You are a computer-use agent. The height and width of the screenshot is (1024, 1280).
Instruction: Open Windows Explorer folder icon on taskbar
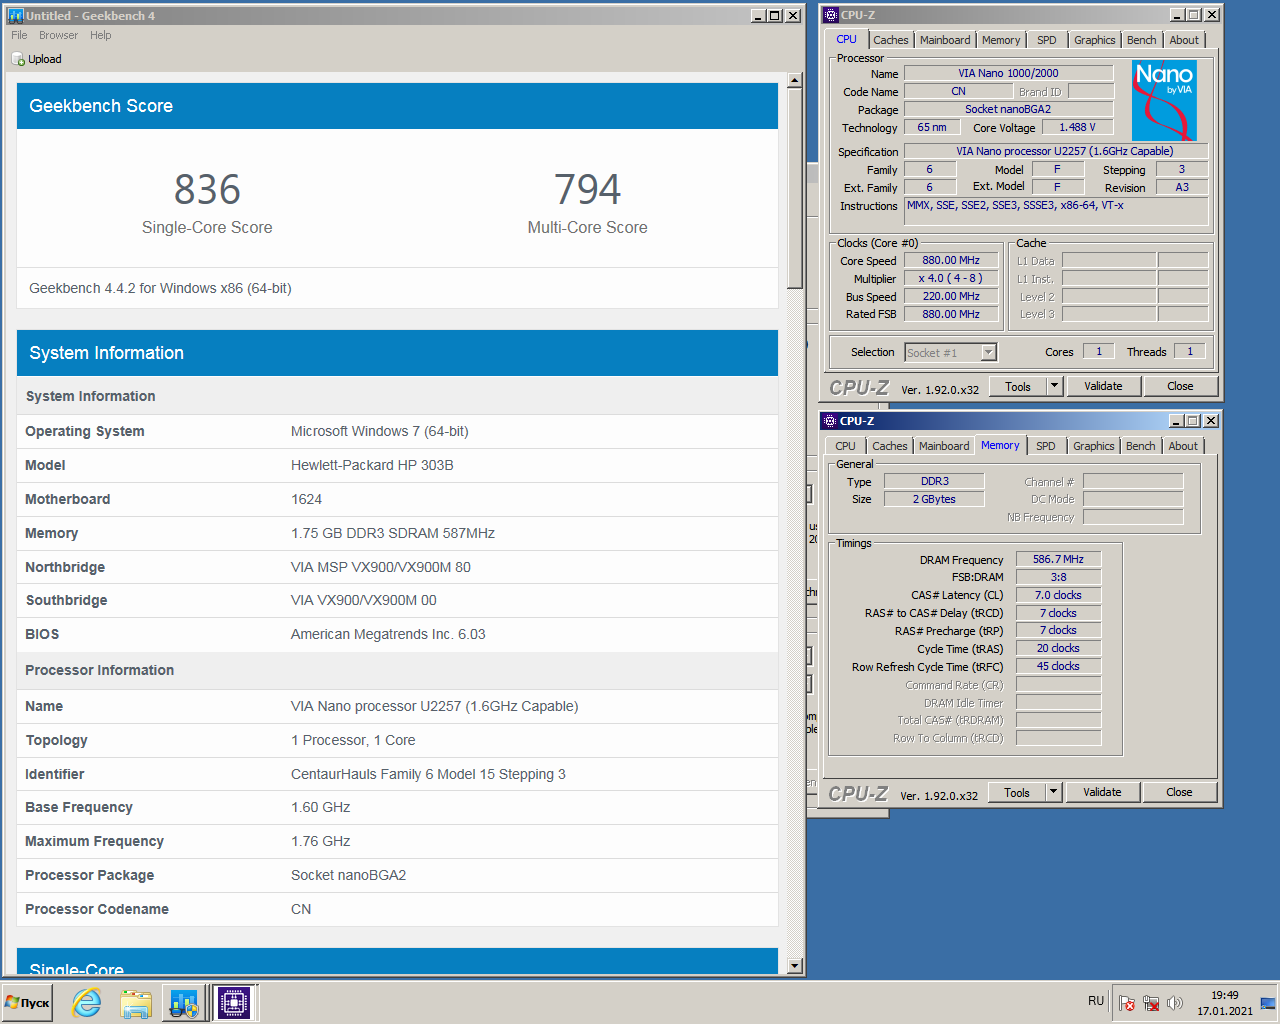click(x=135, y=1003)
